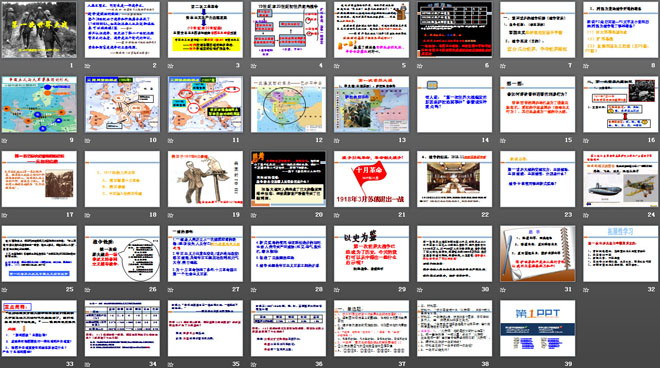Select the slide 8 thumbnail
Screen dimensions: 660x368
621,30
